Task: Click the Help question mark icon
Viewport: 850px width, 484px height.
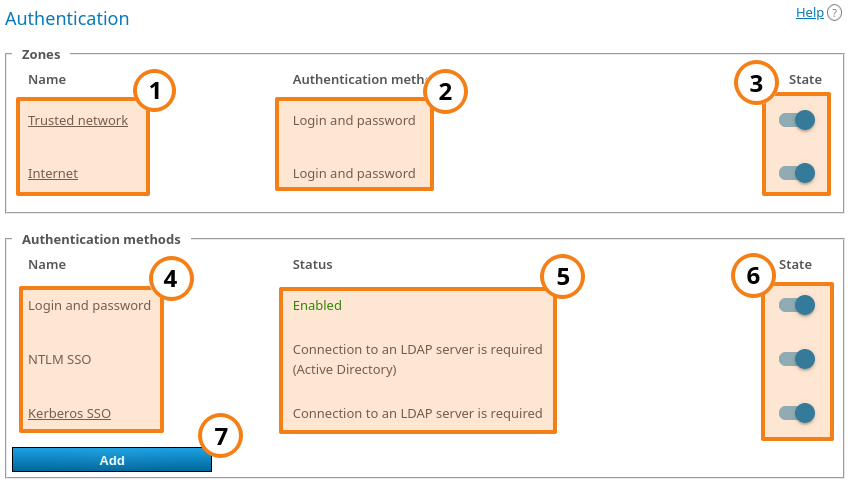Action: (834, 13)
